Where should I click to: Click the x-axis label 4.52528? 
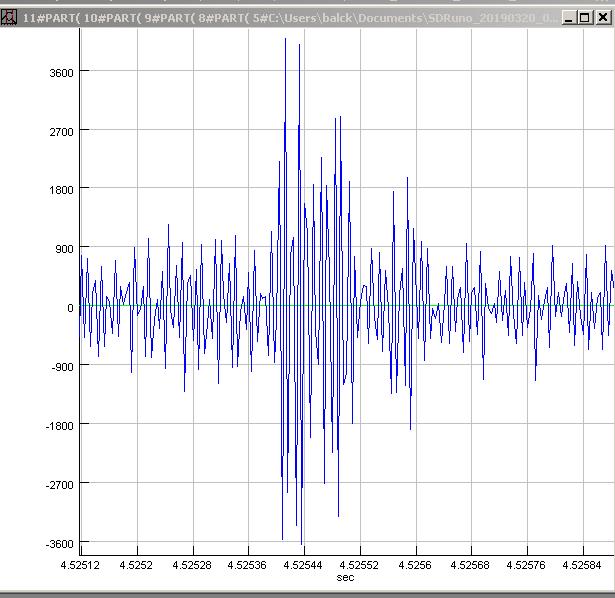pyautogui.click(x=192, y=565)
